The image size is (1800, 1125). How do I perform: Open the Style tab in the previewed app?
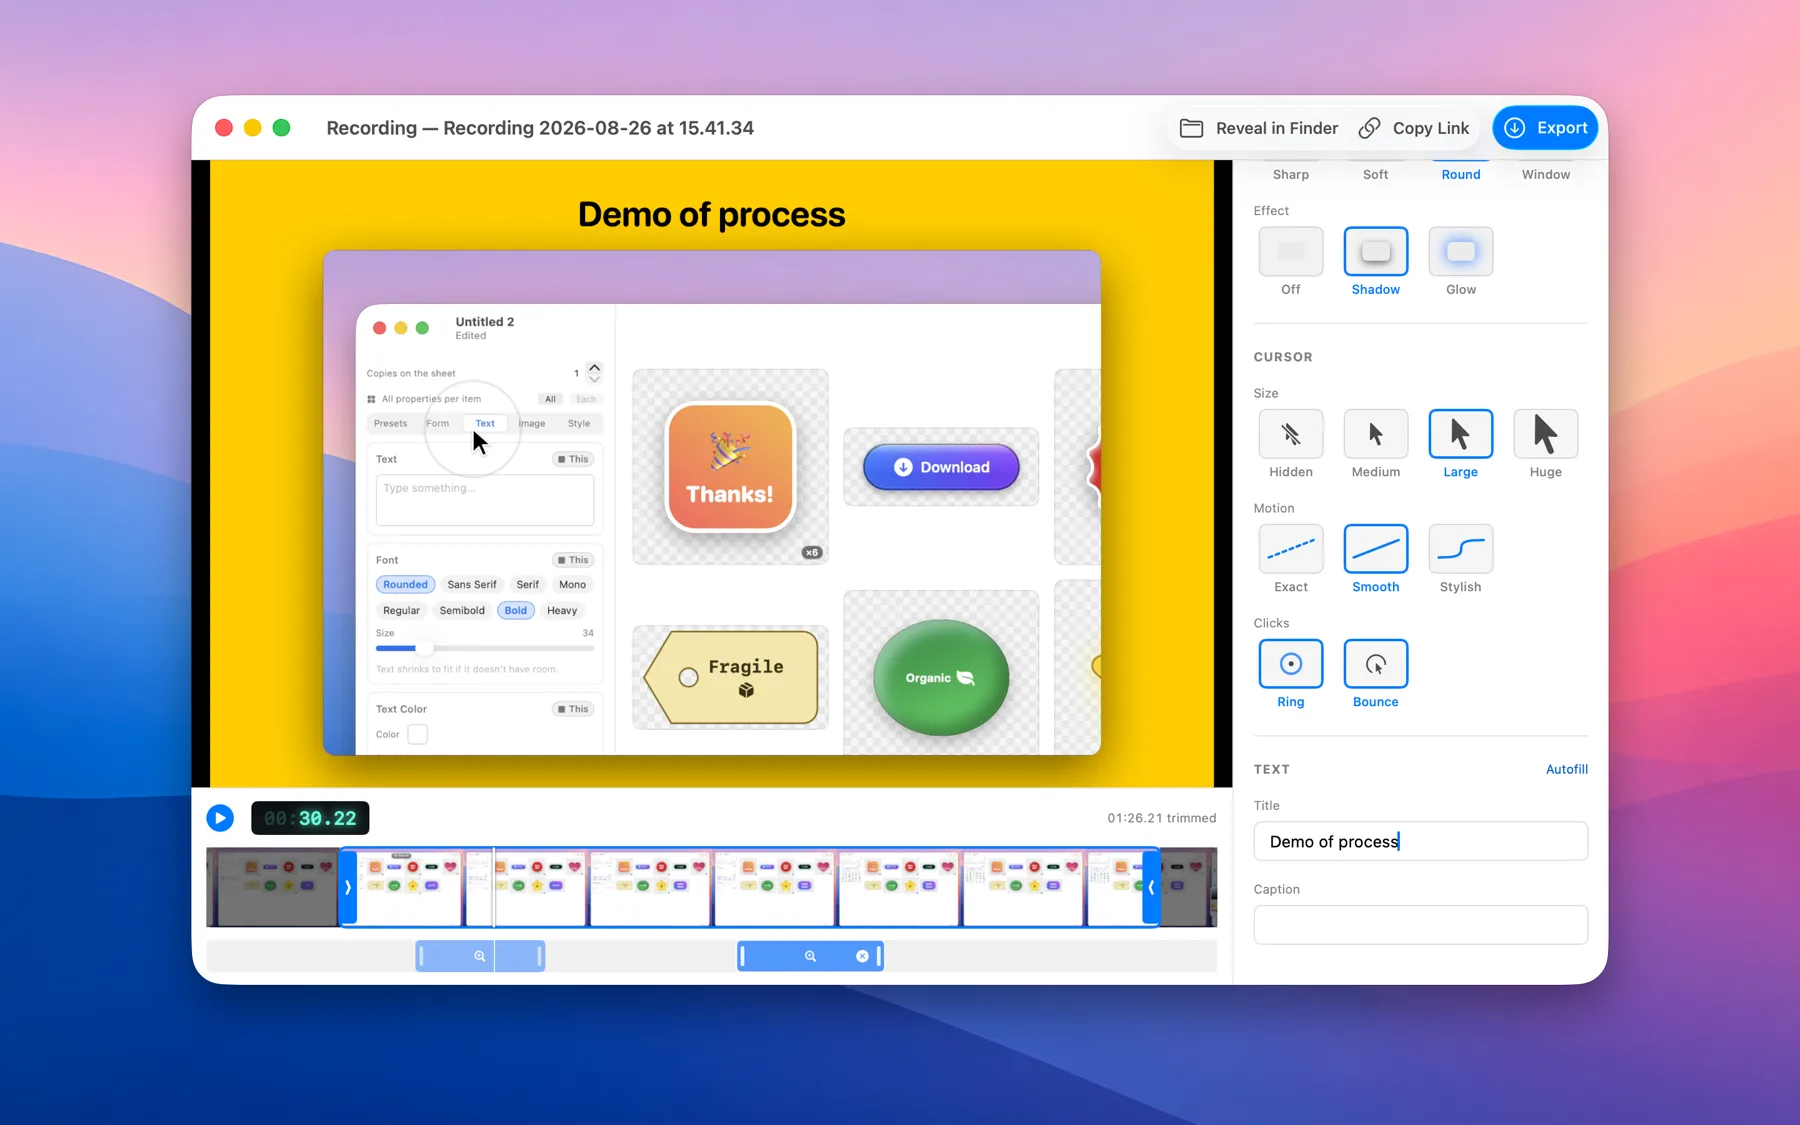click(x=579, y=423)
